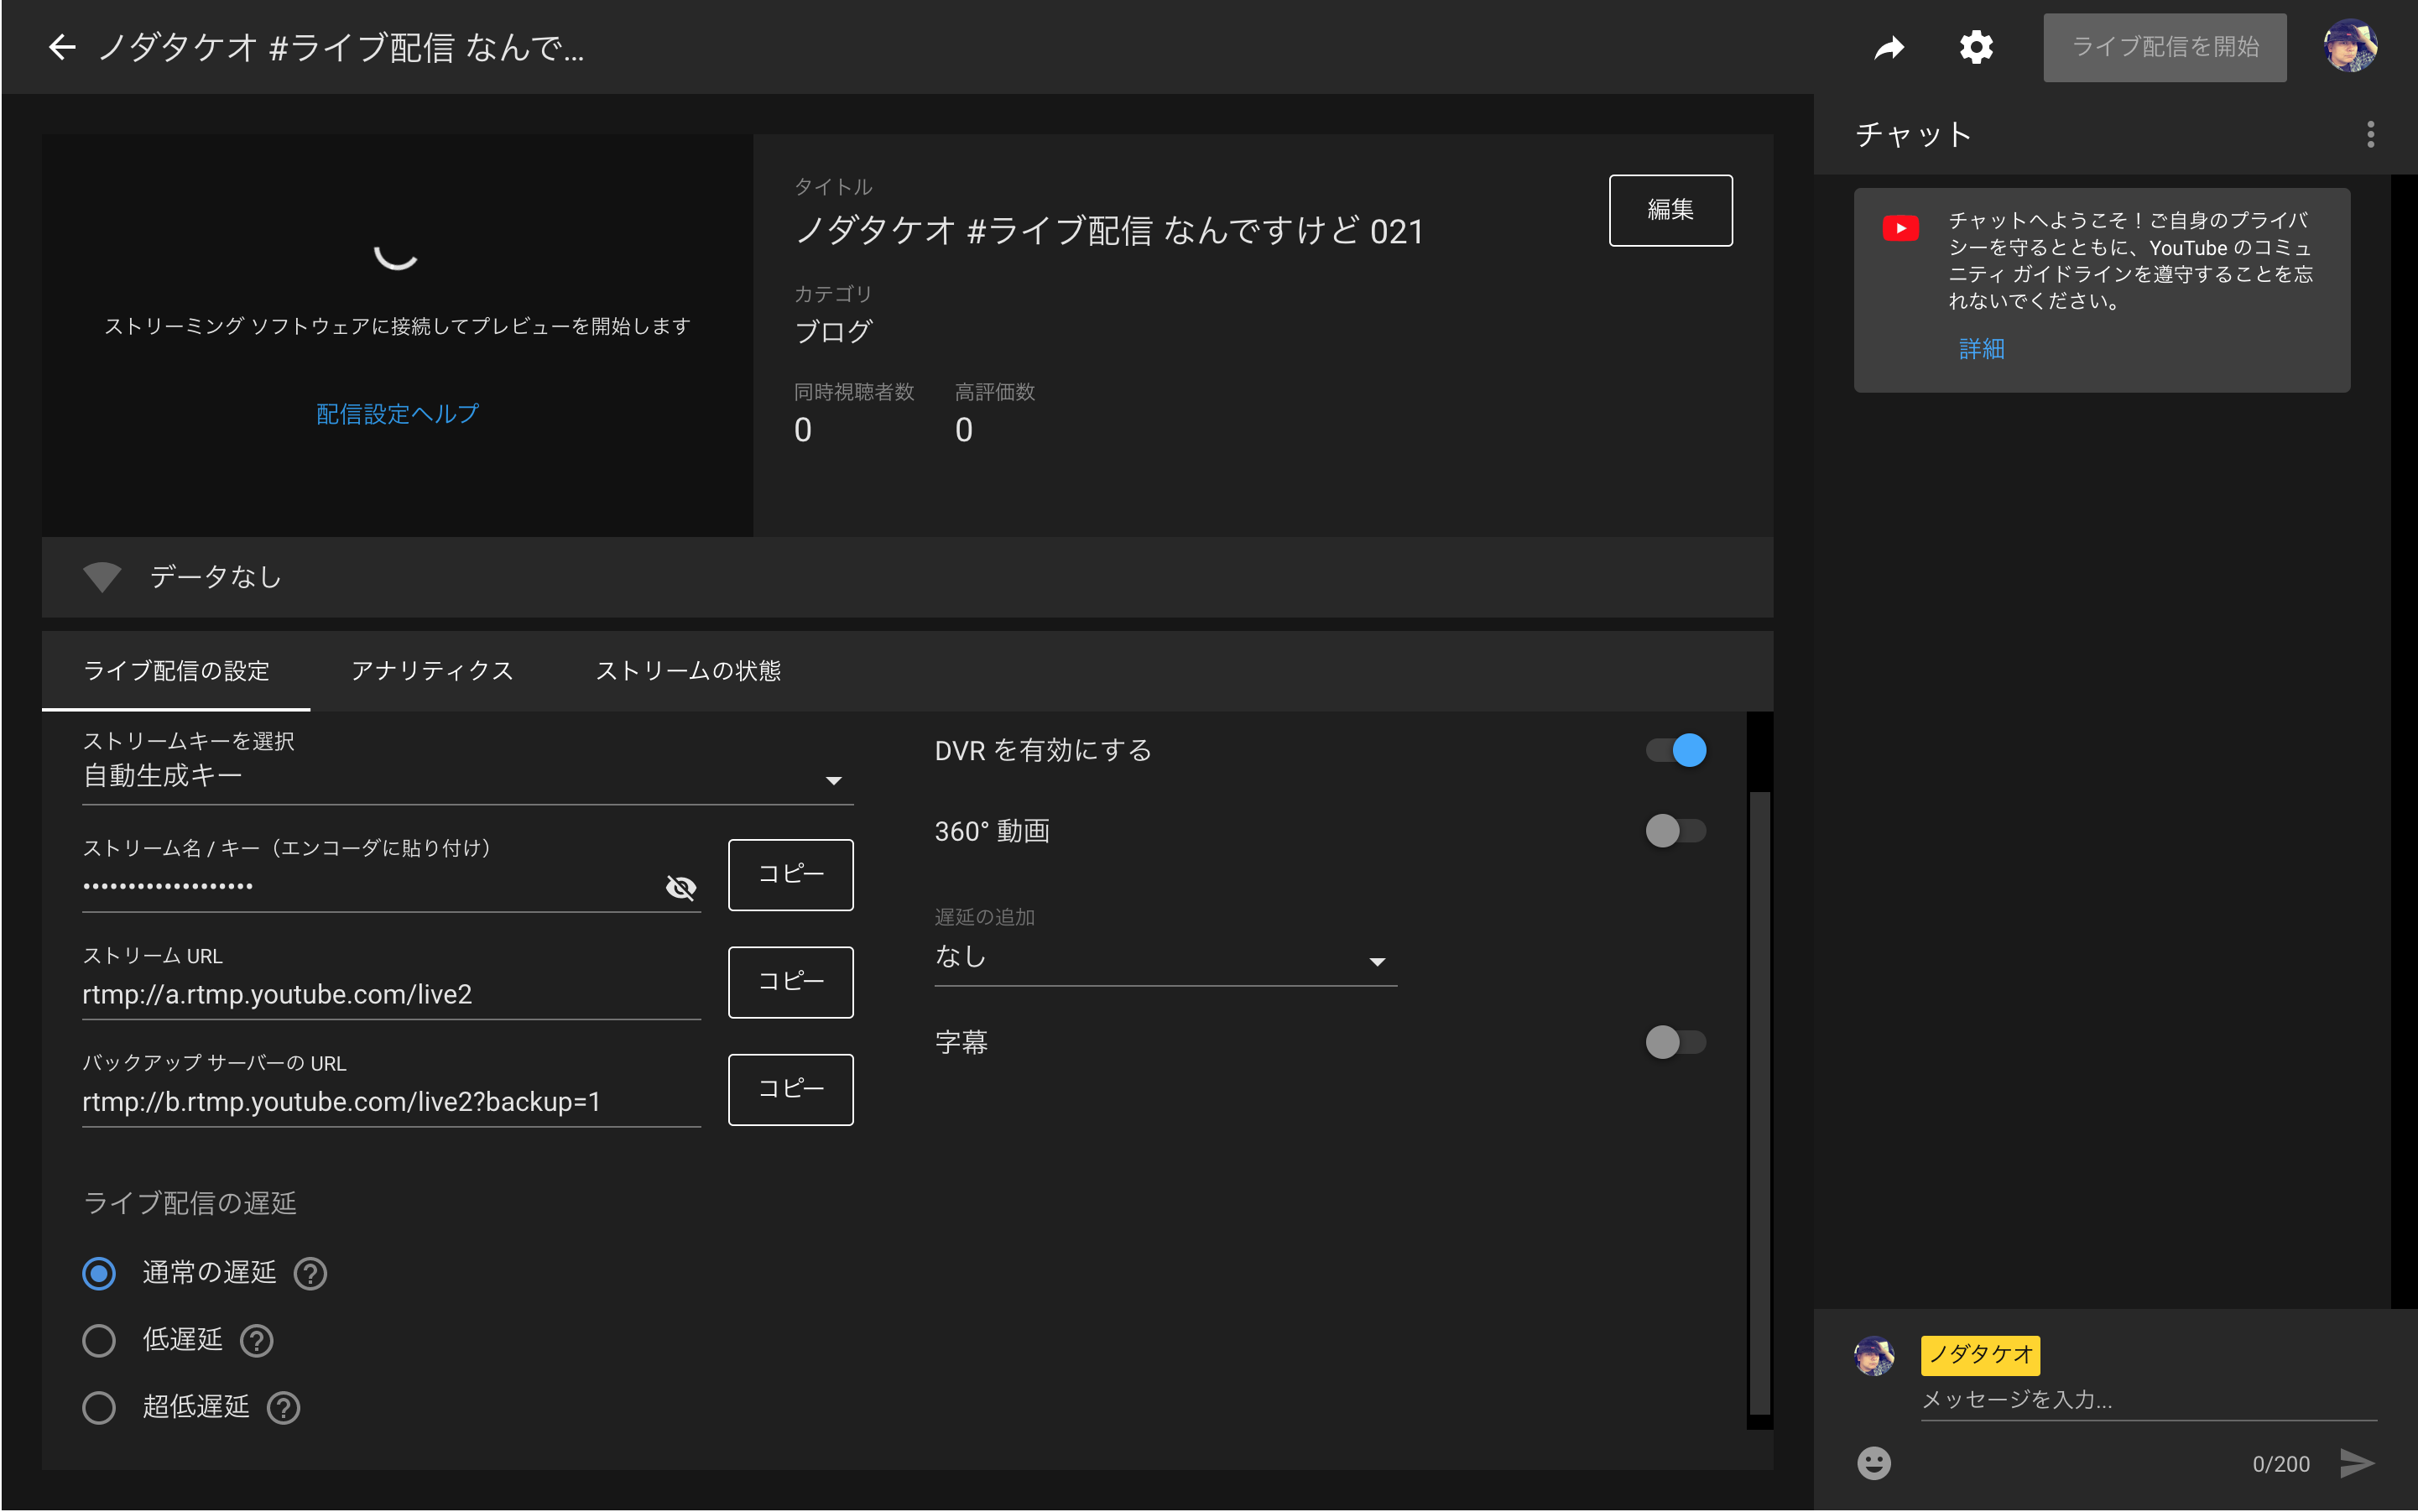The image size is (2418, 1512).
Task: Open the 自動生成キー stream key dropdown
Action: (468, 776)
